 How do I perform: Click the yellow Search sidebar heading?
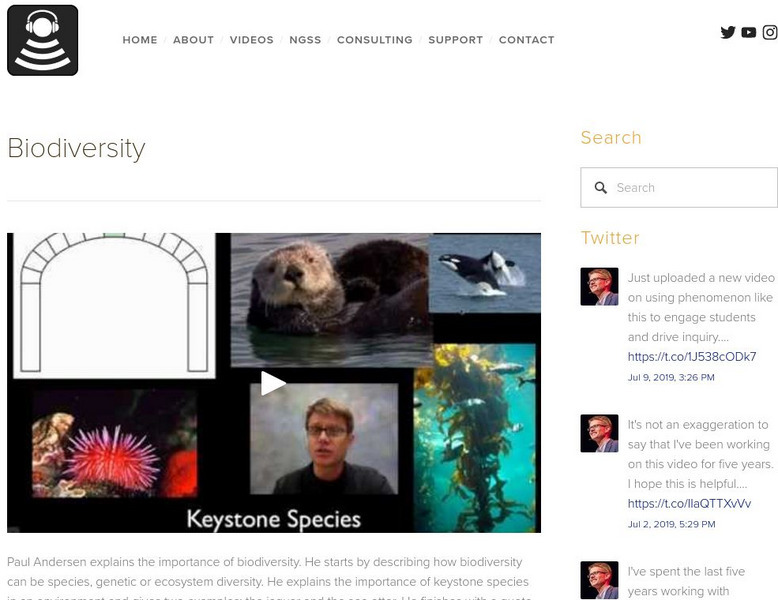pyautogui.click(x=611, y=137)
